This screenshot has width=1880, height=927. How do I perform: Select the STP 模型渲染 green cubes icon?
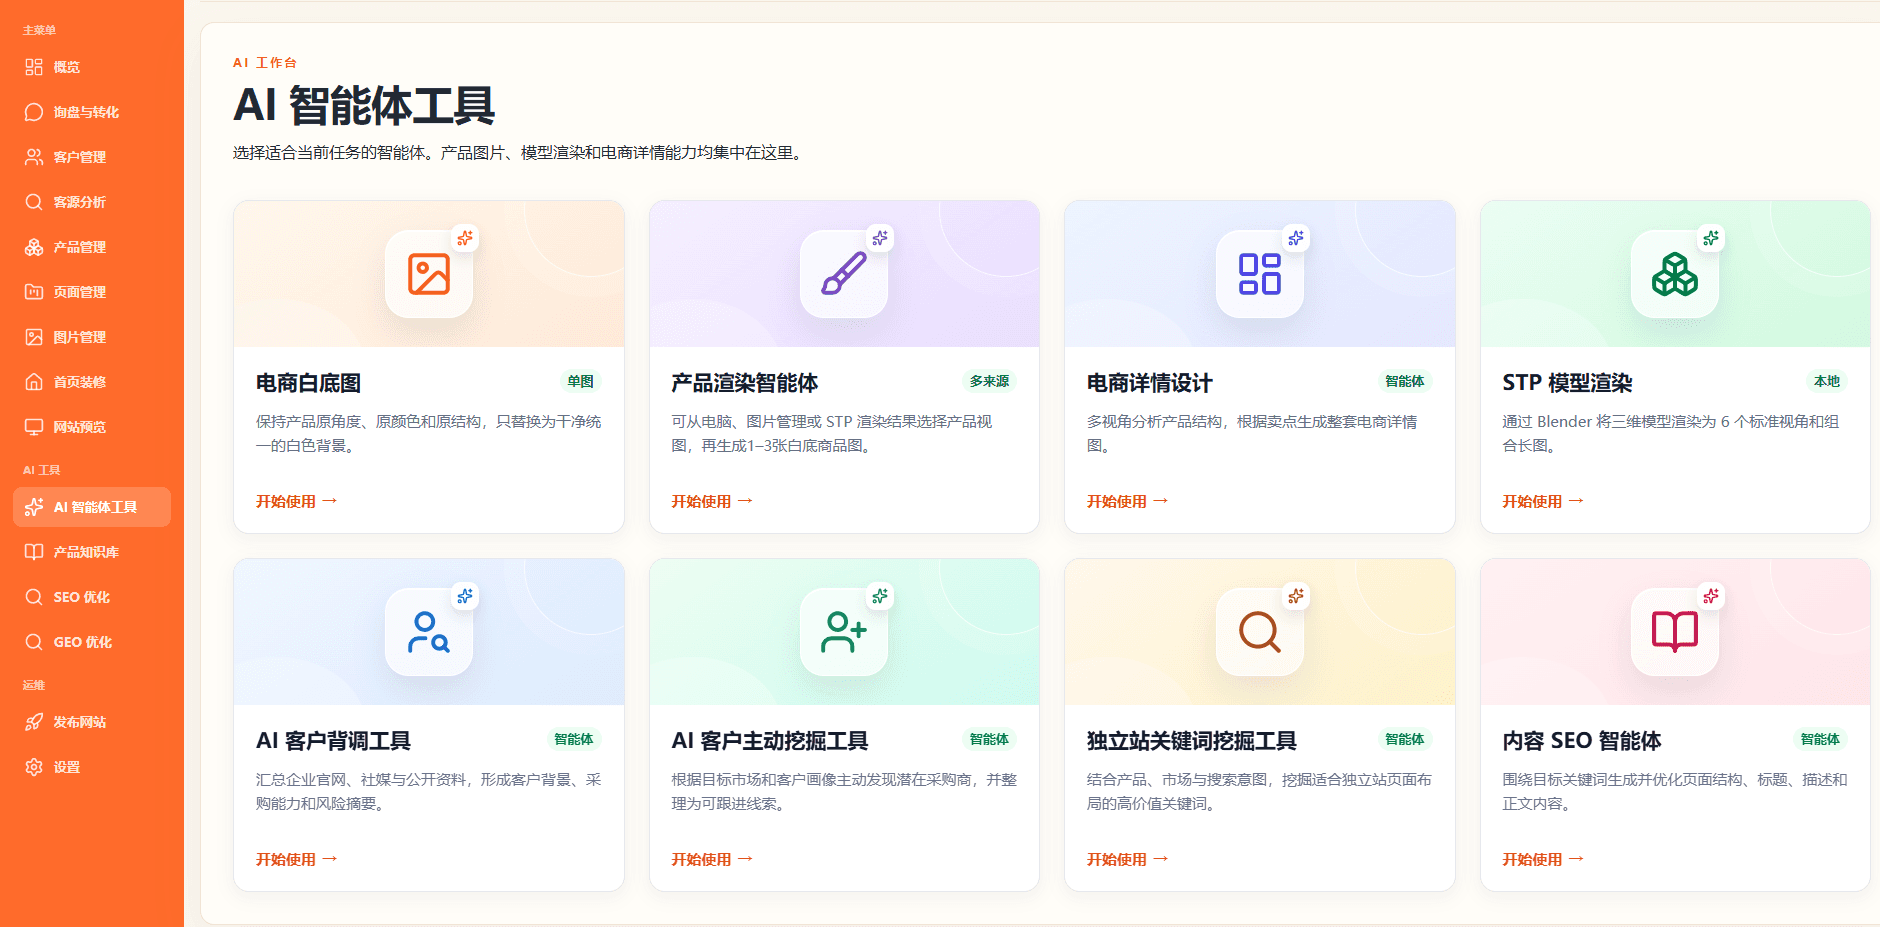pyautogui.click(x=1675, y=274)
